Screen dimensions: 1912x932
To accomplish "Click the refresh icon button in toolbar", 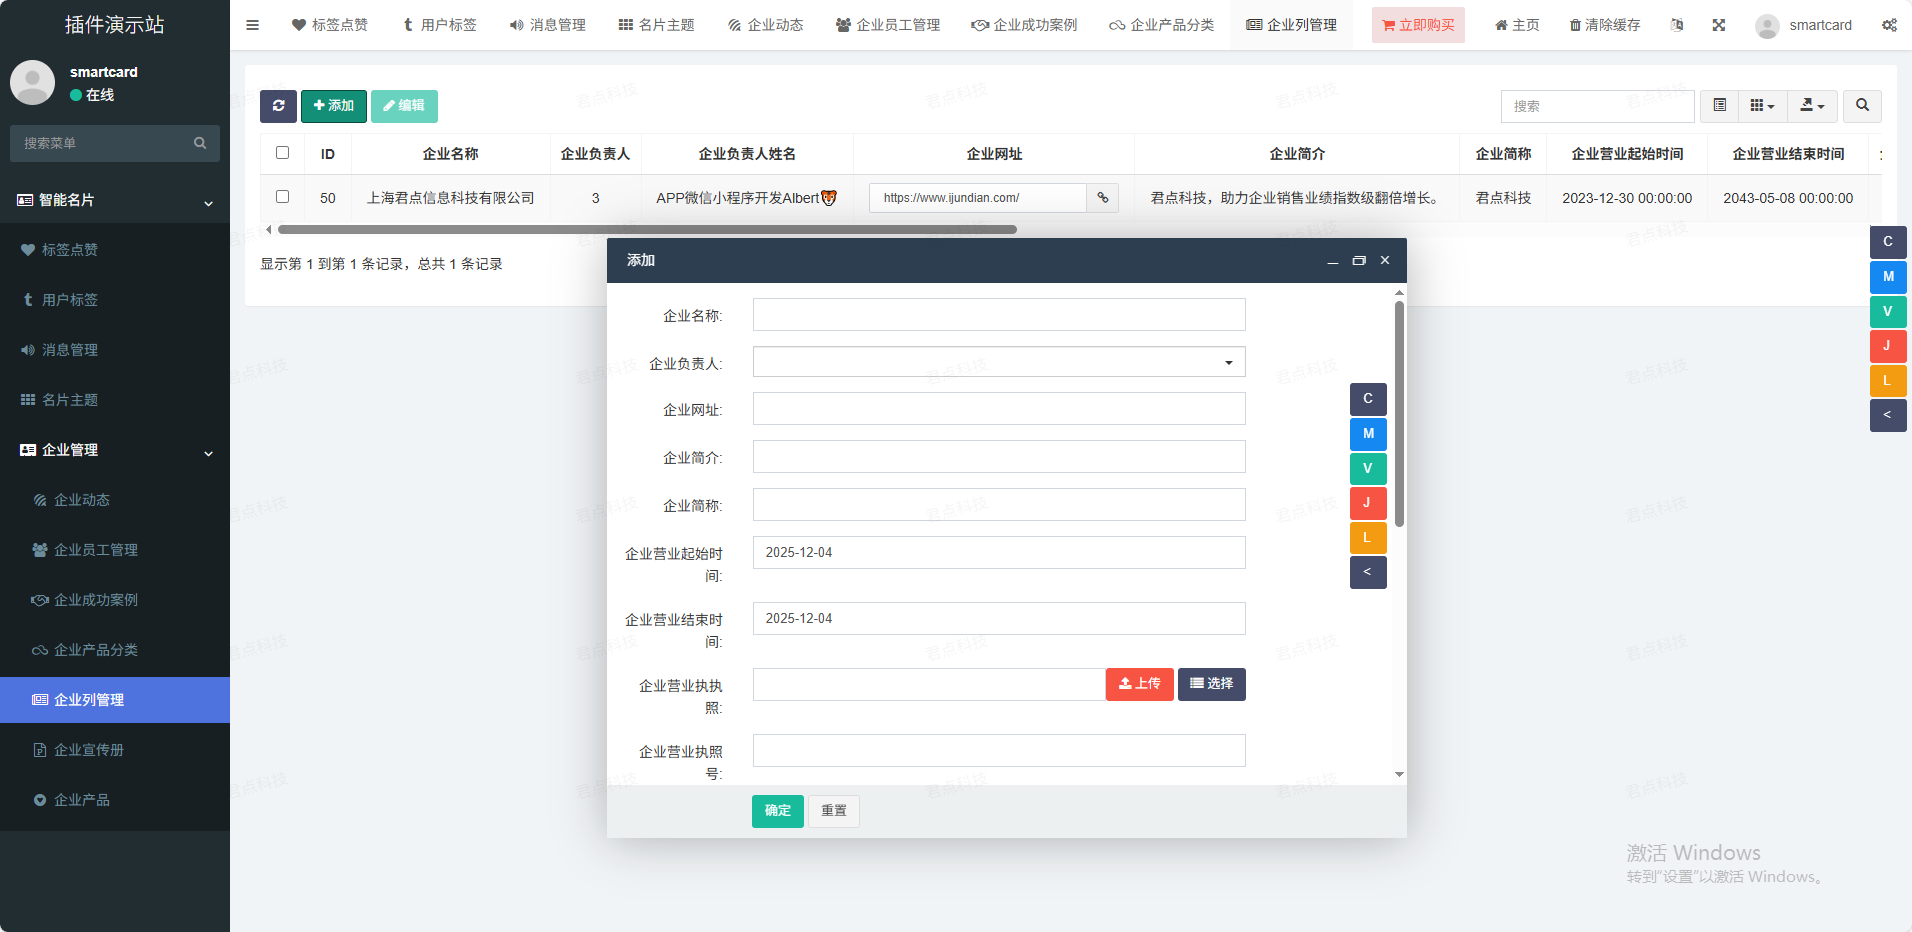I will pyautogui.click(x=278, y=106).
